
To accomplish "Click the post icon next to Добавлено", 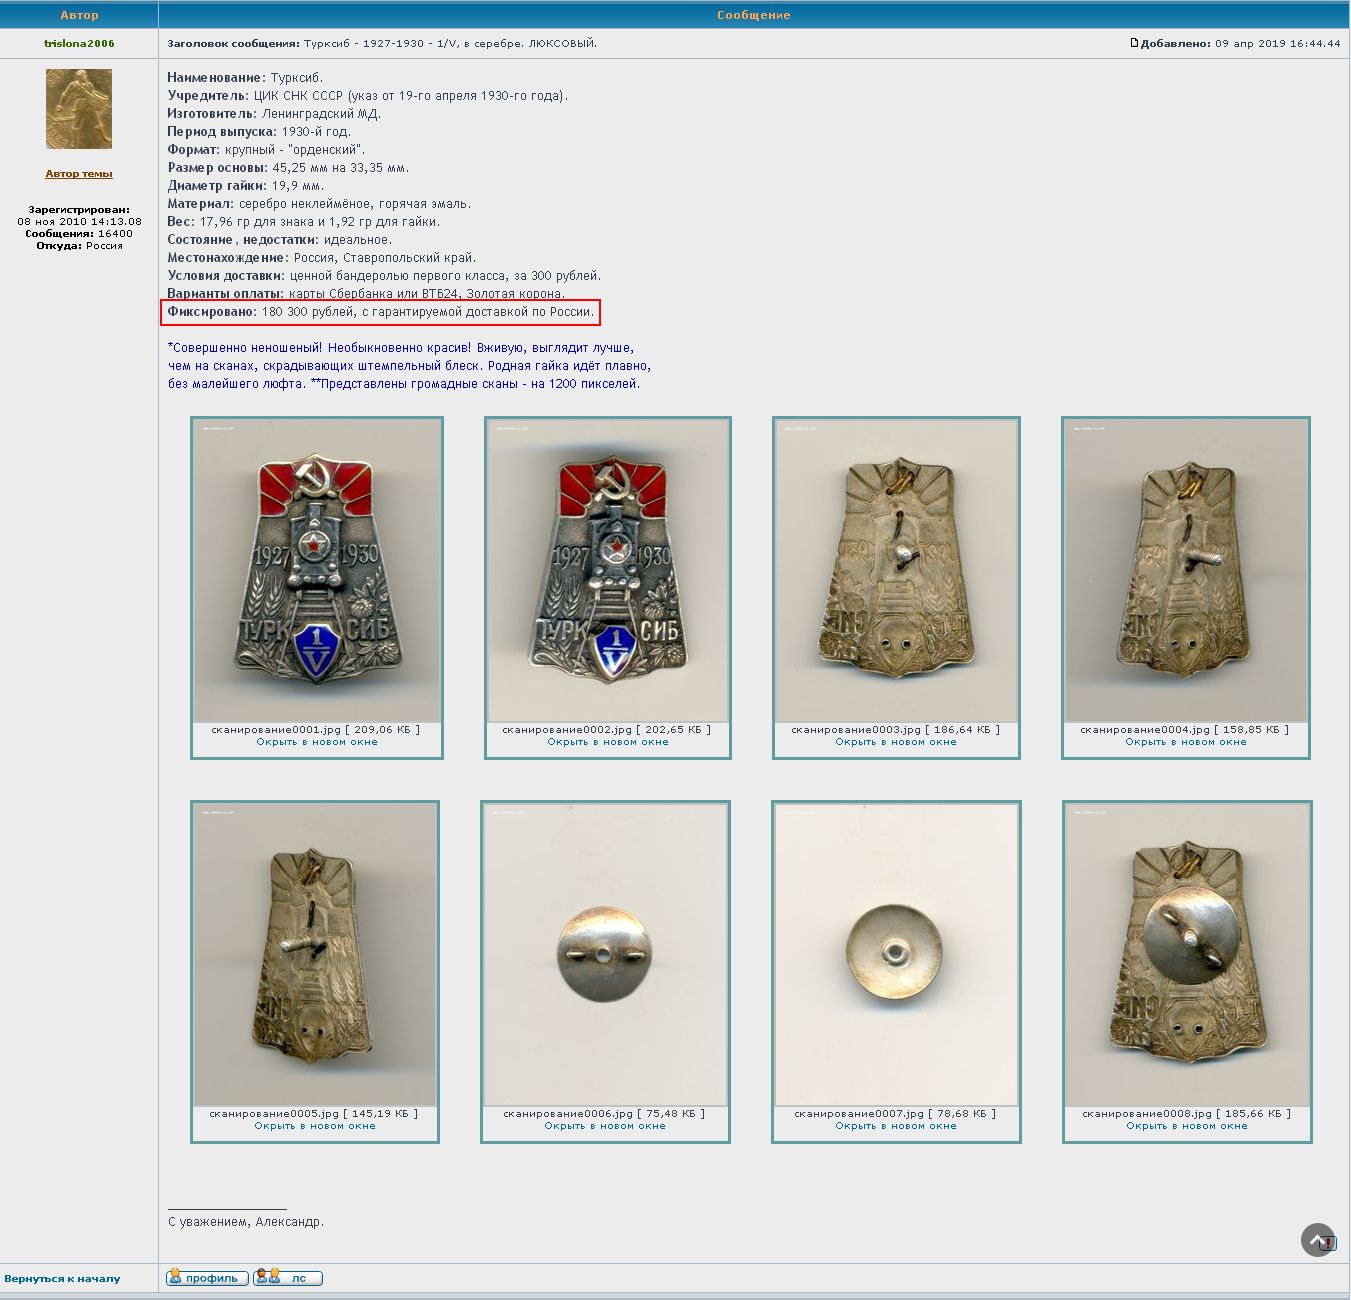I will (x=1134, y=43).
